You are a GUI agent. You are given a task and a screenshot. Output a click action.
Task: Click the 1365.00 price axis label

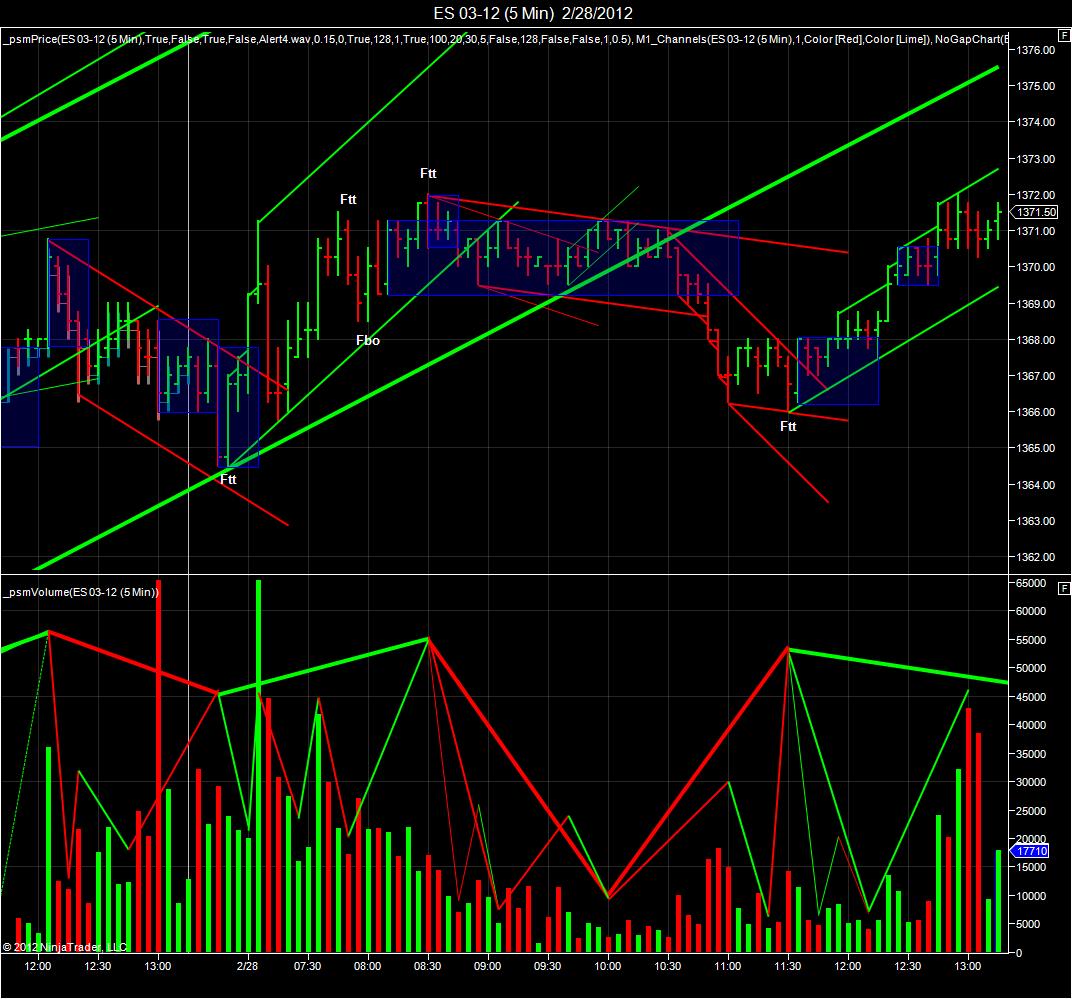[1036, 449]
